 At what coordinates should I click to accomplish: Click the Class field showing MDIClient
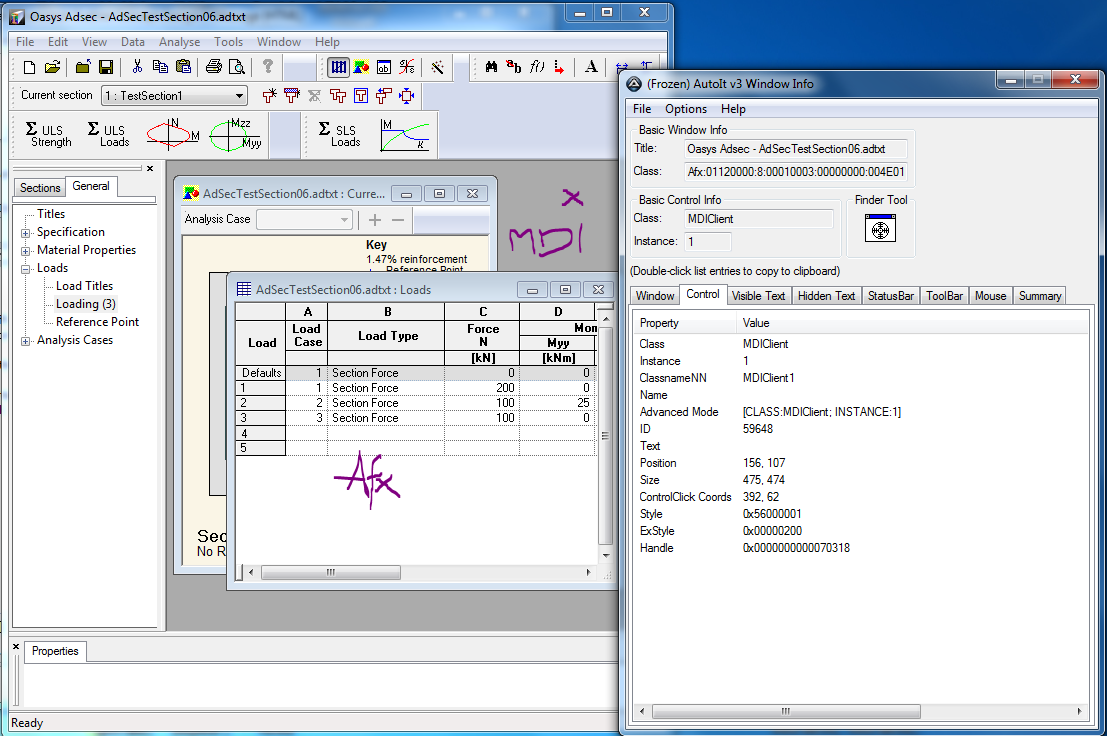pyautogui.click(x=758, y=219)
